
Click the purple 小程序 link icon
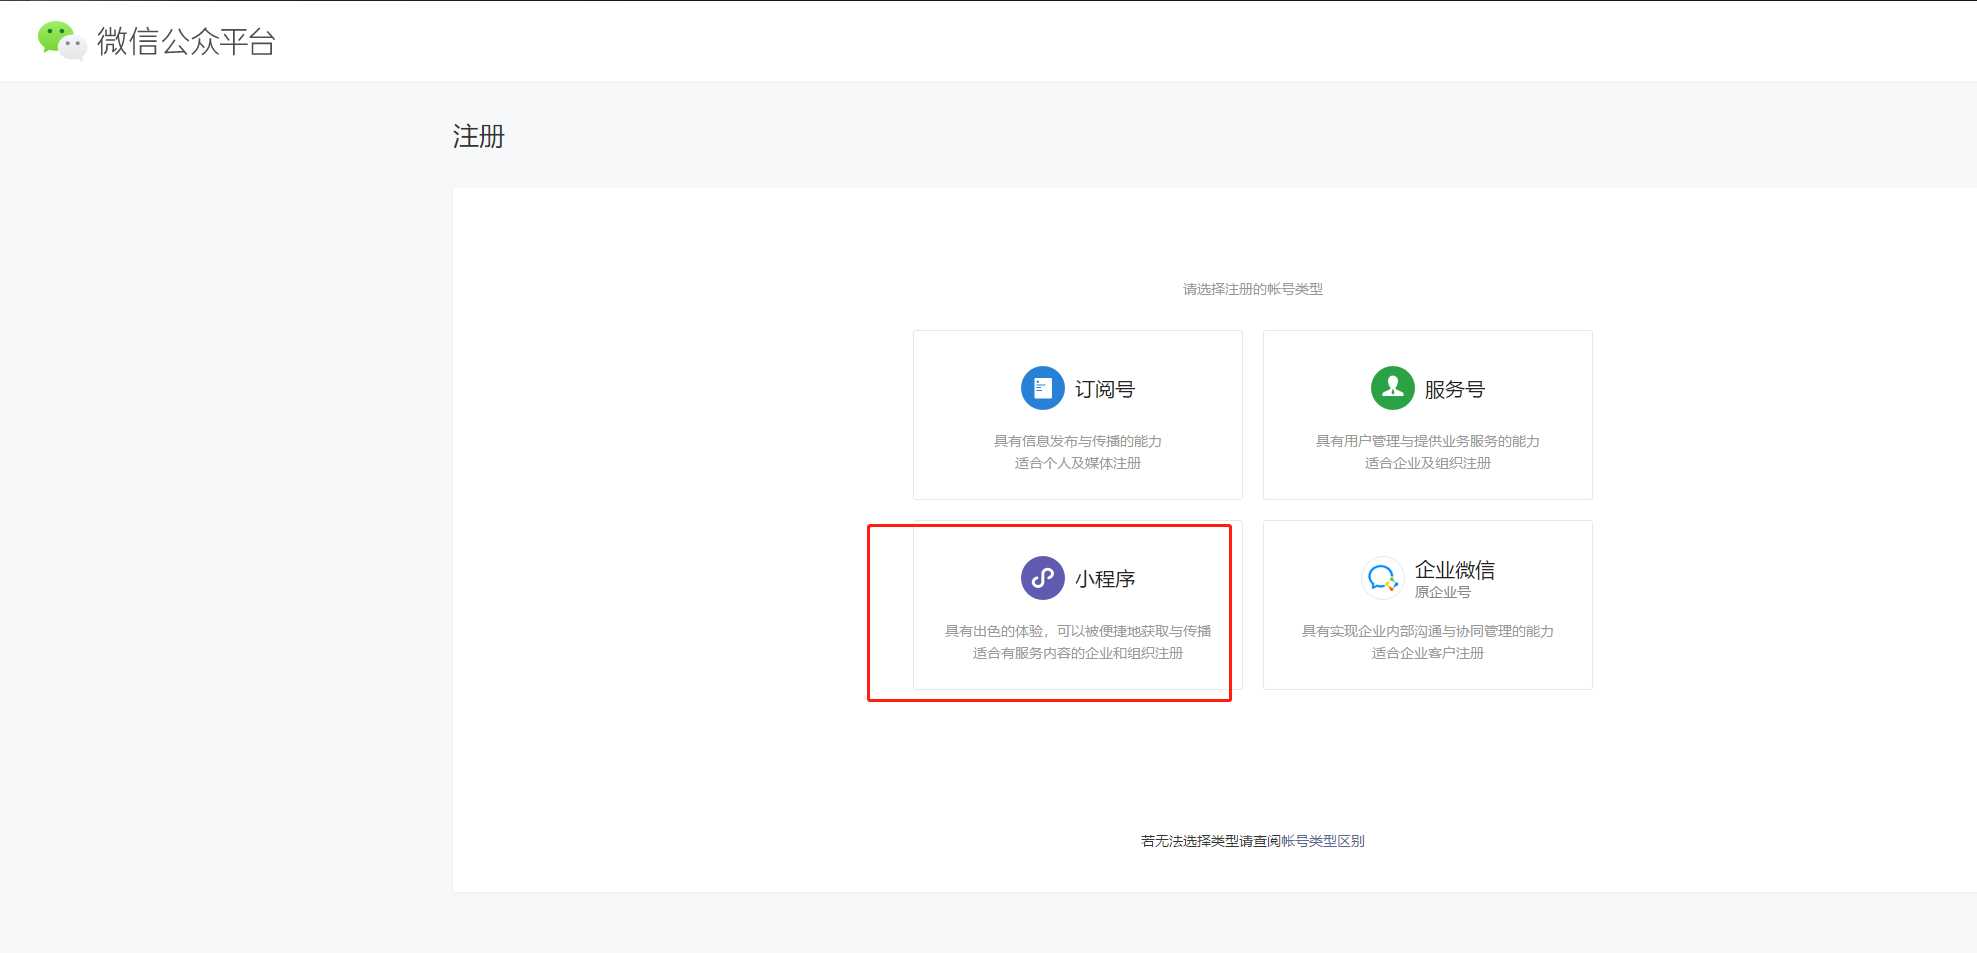click(1042, 578)
